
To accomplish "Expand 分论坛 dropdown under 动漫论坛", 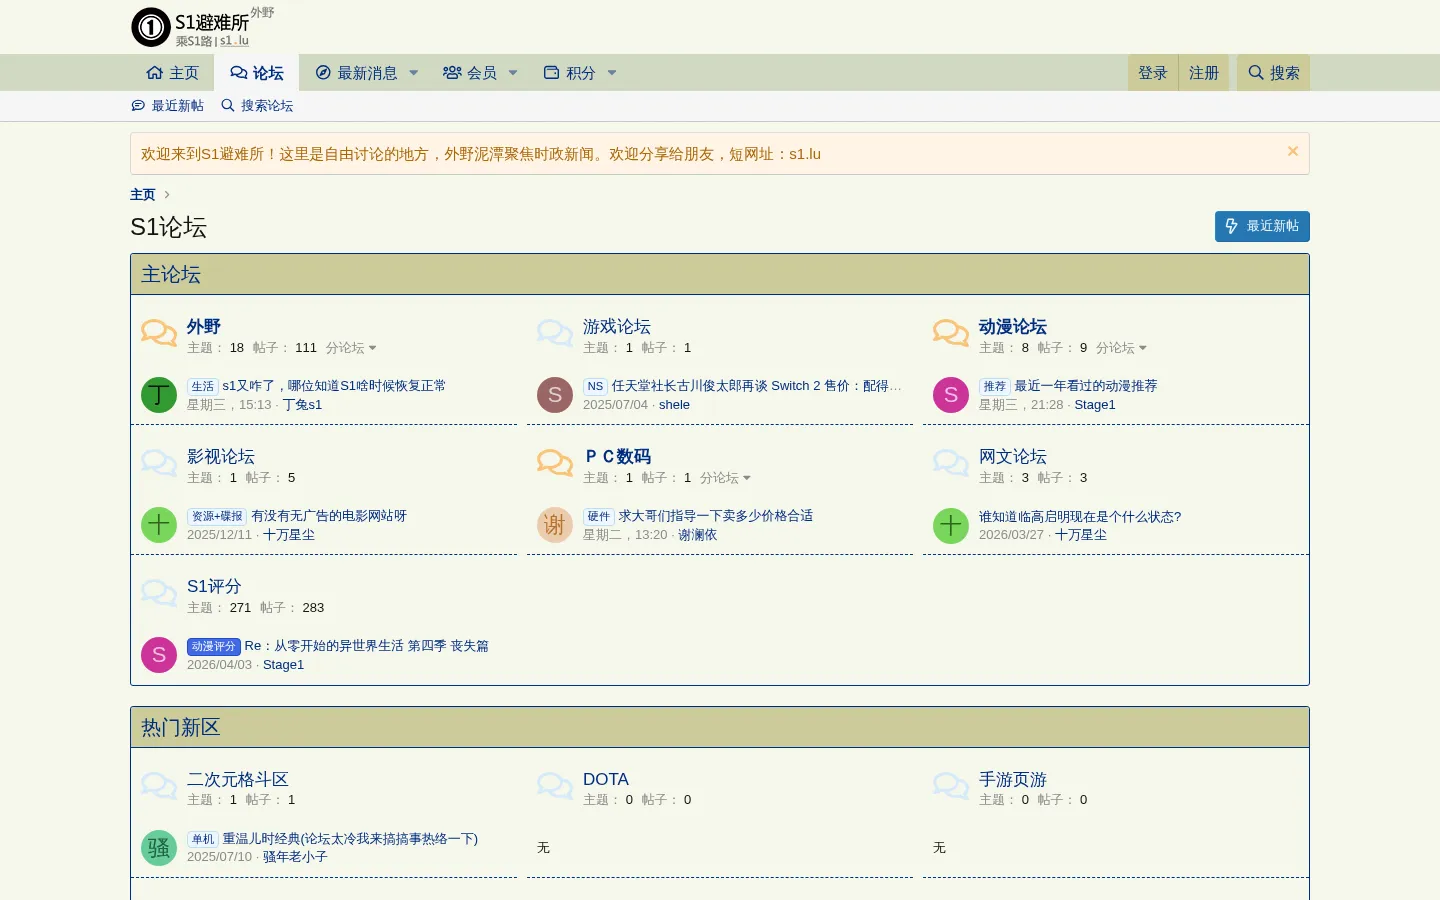I will coord(1121,348).
